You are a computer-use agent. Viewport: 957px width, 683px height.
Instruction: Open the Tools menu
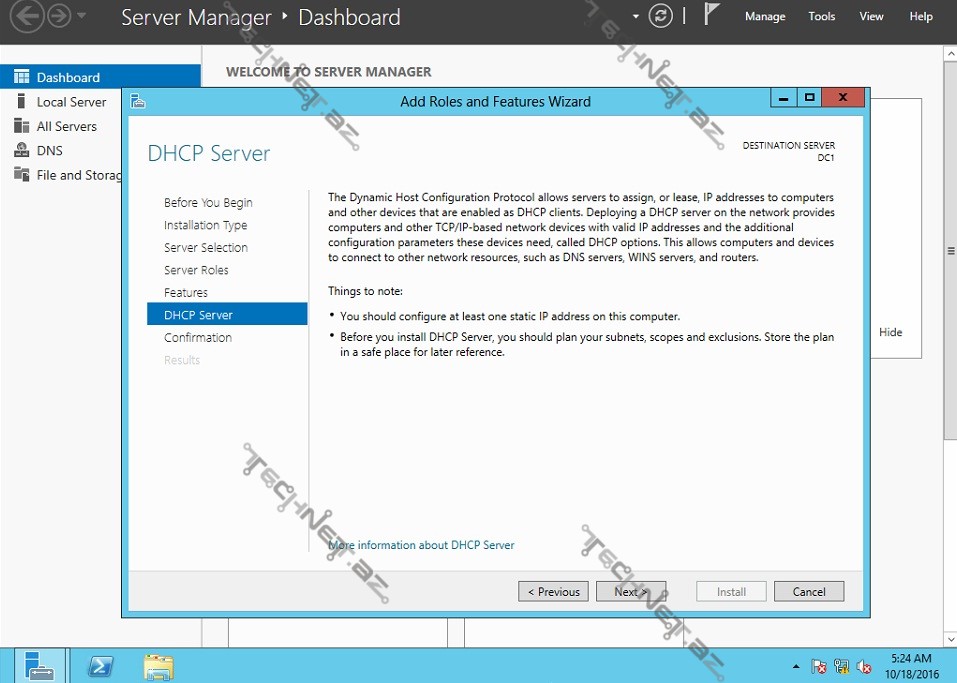[x=821, y=17]
